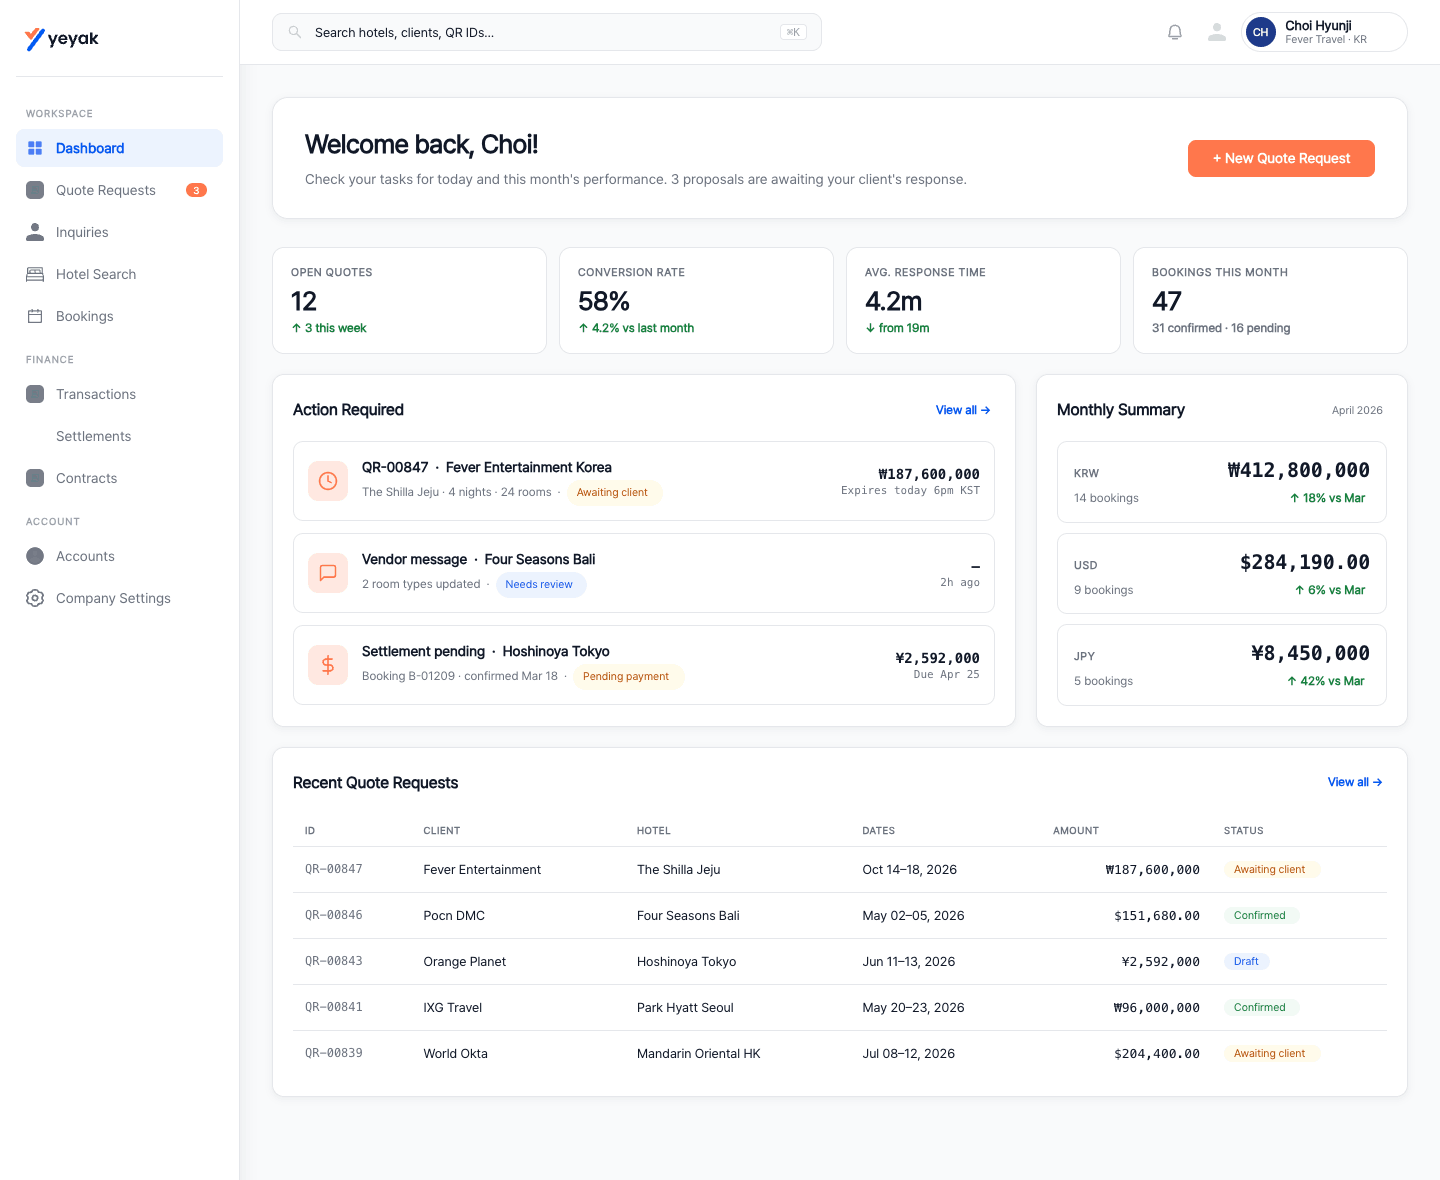The height and width of the screenshot is (1180, 1440).
Task: Open the USD monthly summary card
Action: [1222, 574]
